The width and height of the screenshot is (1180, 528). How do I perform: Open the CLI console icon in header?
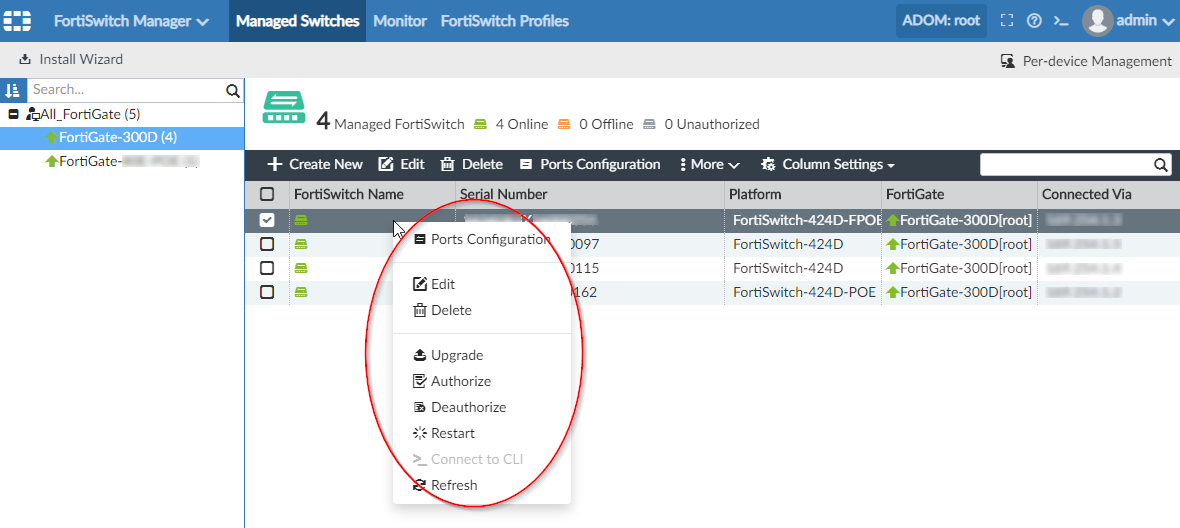1061,21
